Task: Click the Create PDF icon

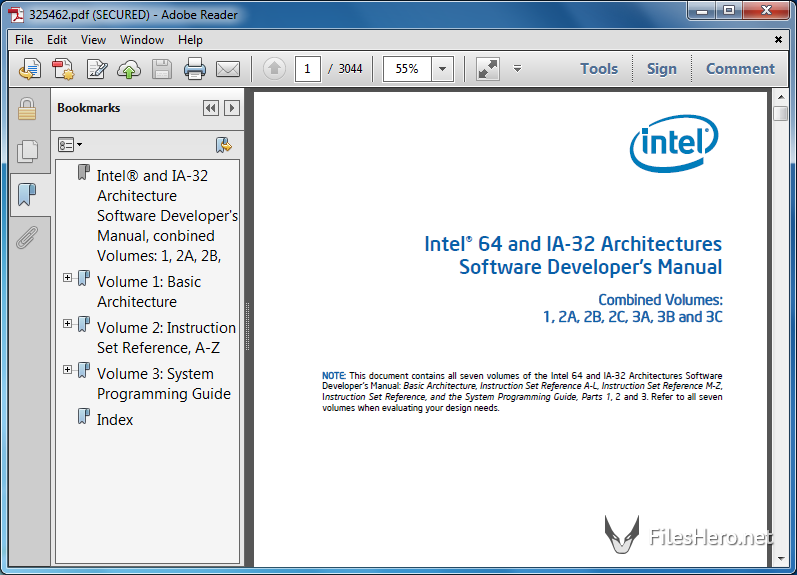Action: 63,69
